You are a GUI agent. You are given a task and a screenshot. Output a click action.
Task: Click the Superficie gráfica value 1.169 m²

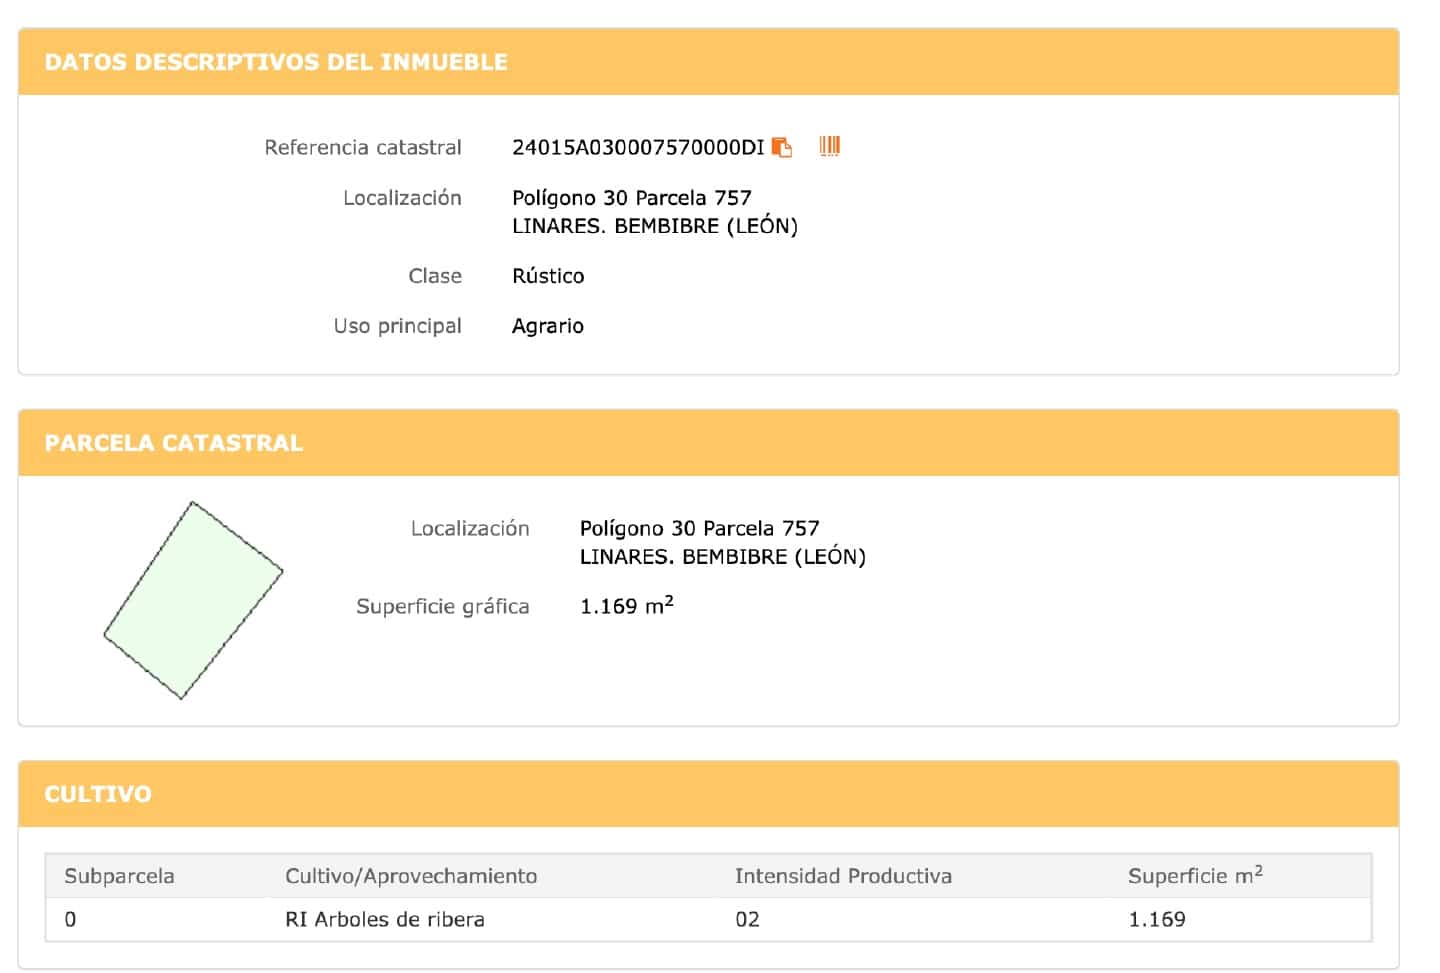(x=626, y=606)
